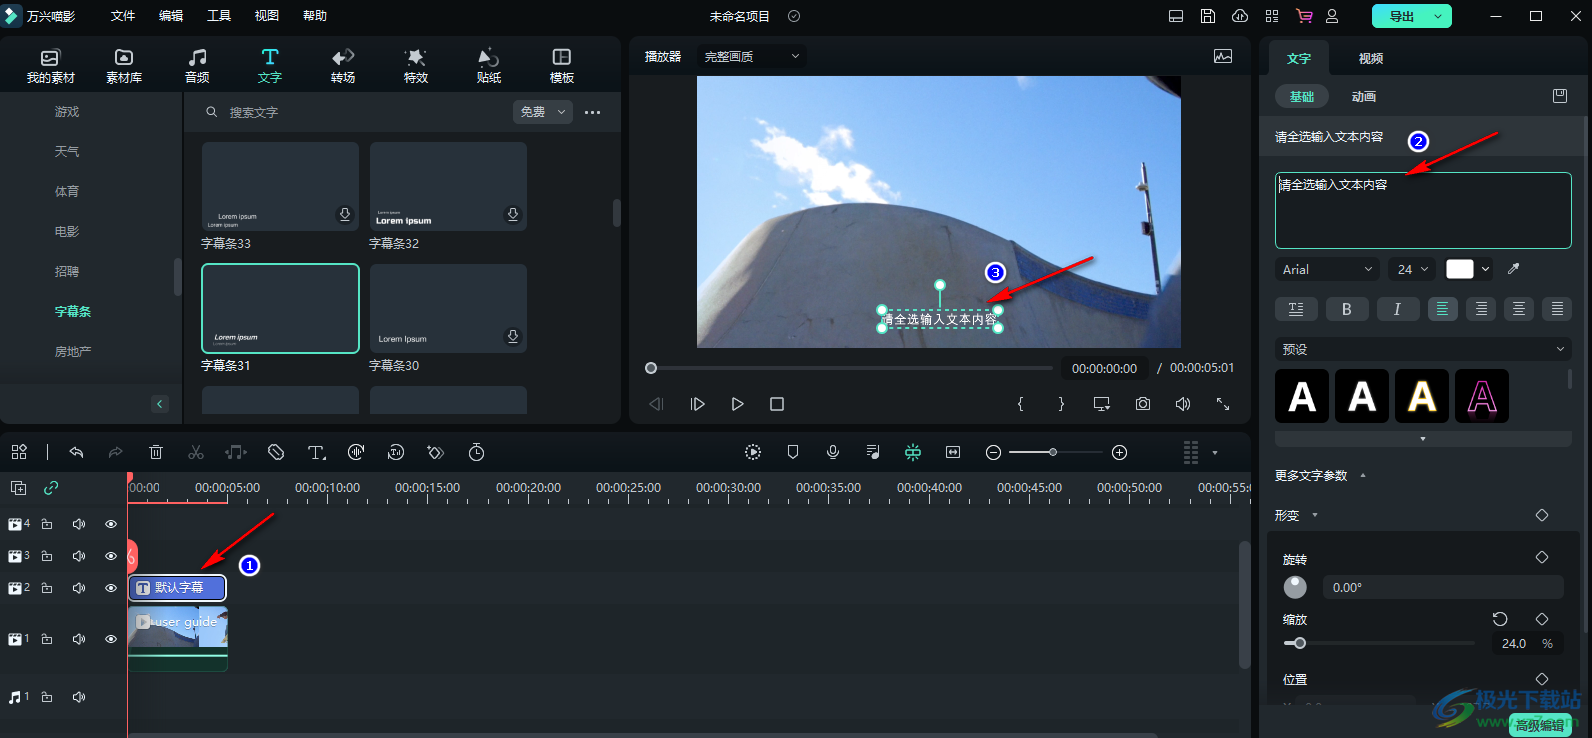Open the 模板 templates panel
Image resolution: width=1592 pixels, height=738 pixels.
[562, 66]
